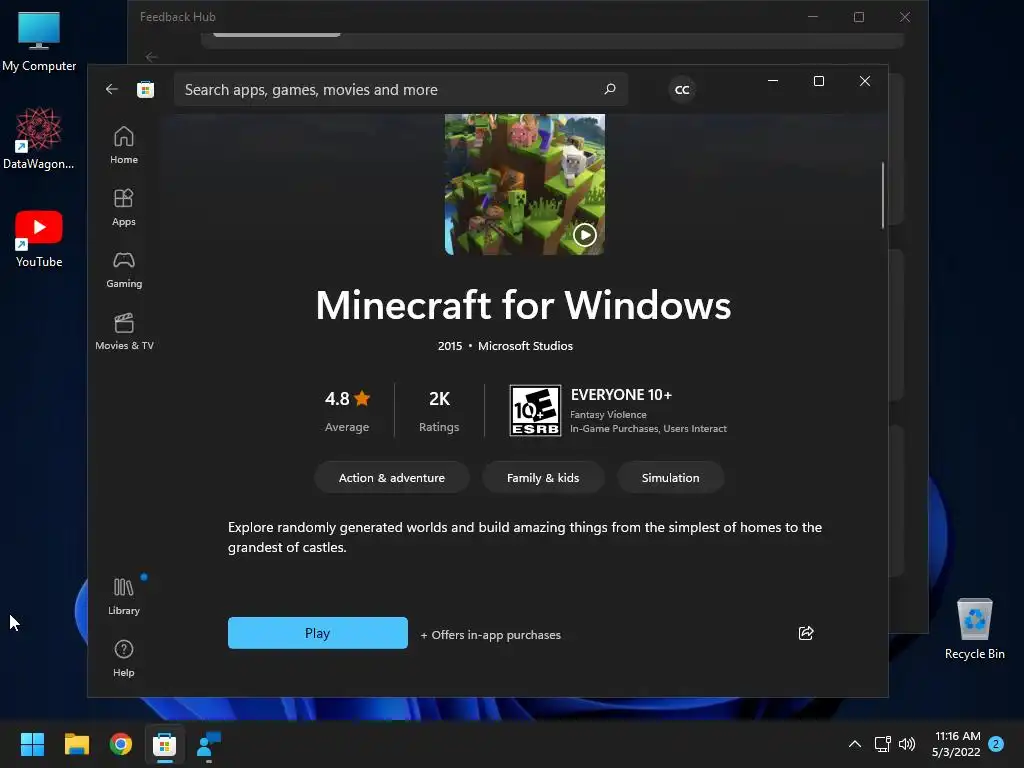Click Feedback Hub taskbar icon
This screenshot has height=768, width=1024.
209,744
